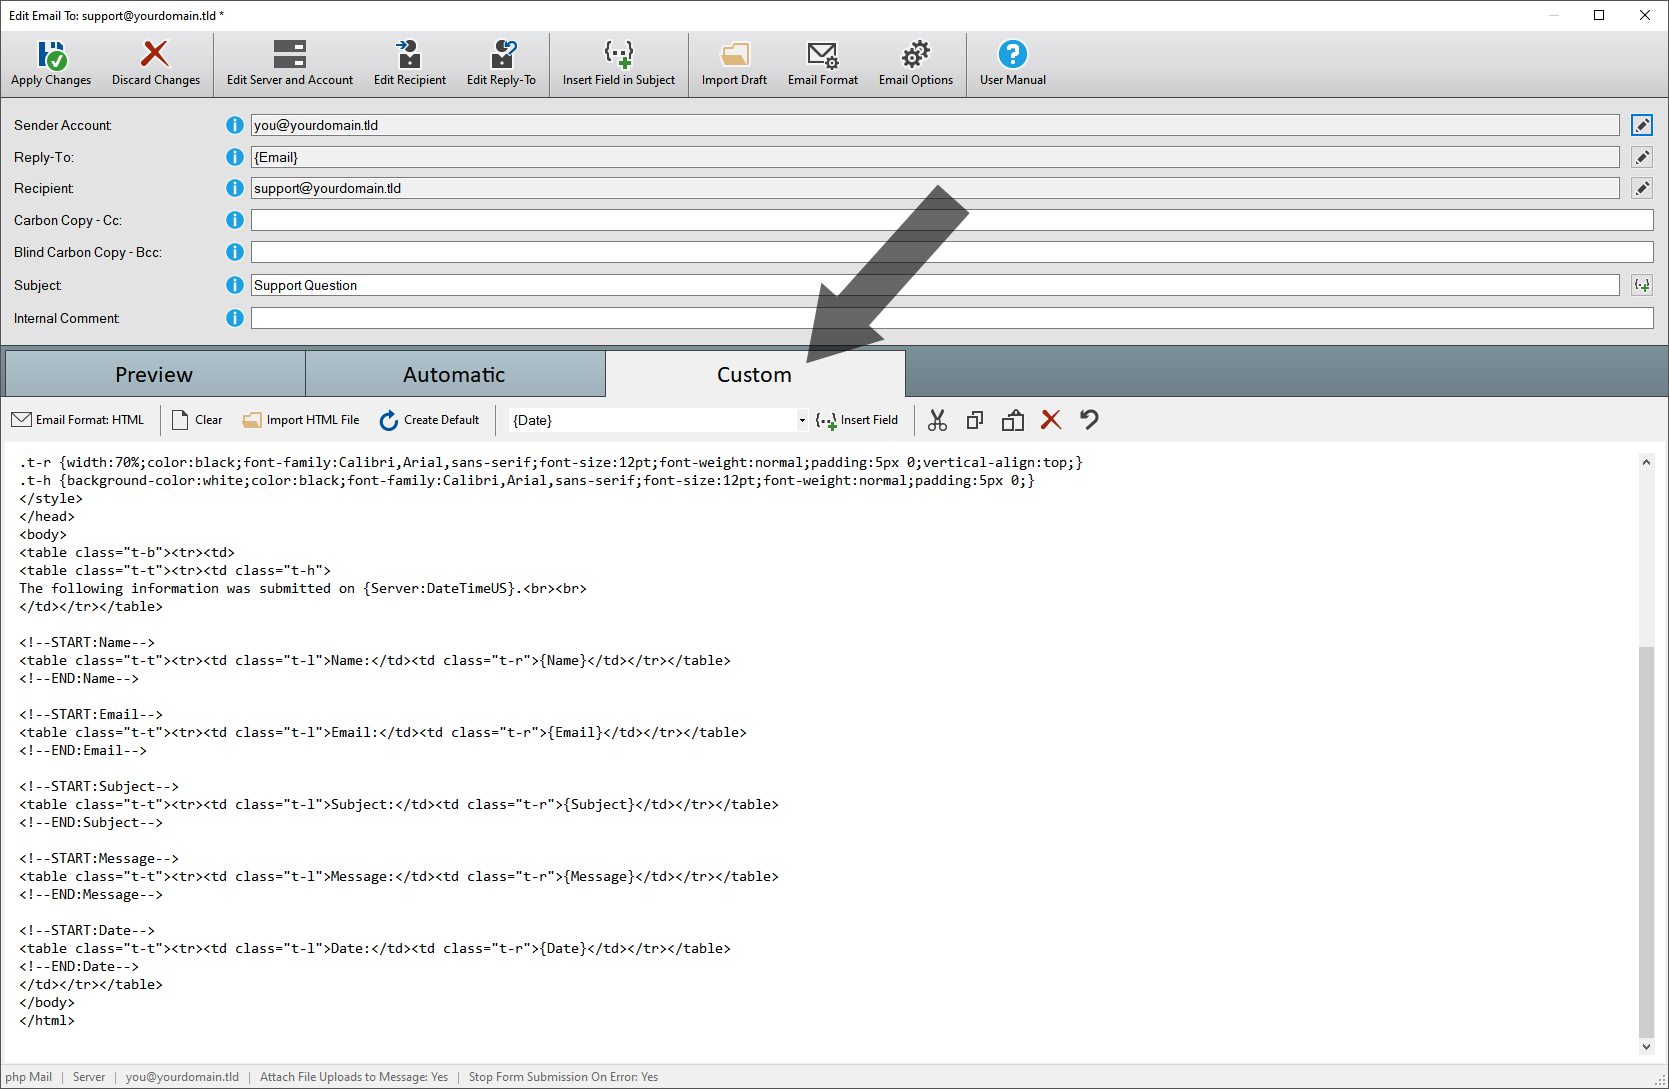Click 'Attach File Uploads to Message: Yes' status
Image resolution: width=1669 pixels, height=1089 pixels.
(x=354, y=1077)
